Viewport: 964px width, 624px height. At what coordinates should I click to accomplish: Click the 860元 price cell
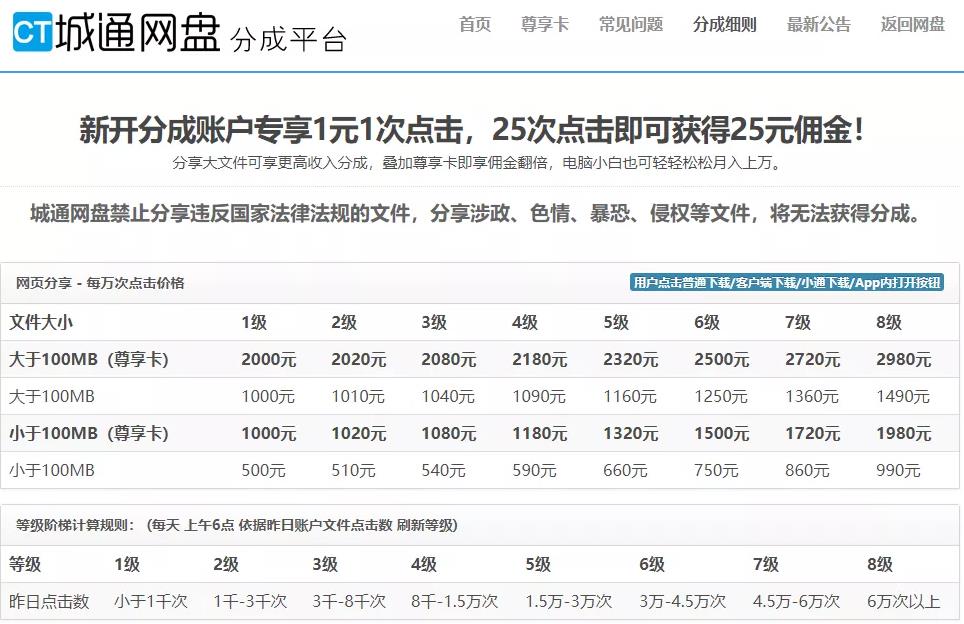pos(807,470)
